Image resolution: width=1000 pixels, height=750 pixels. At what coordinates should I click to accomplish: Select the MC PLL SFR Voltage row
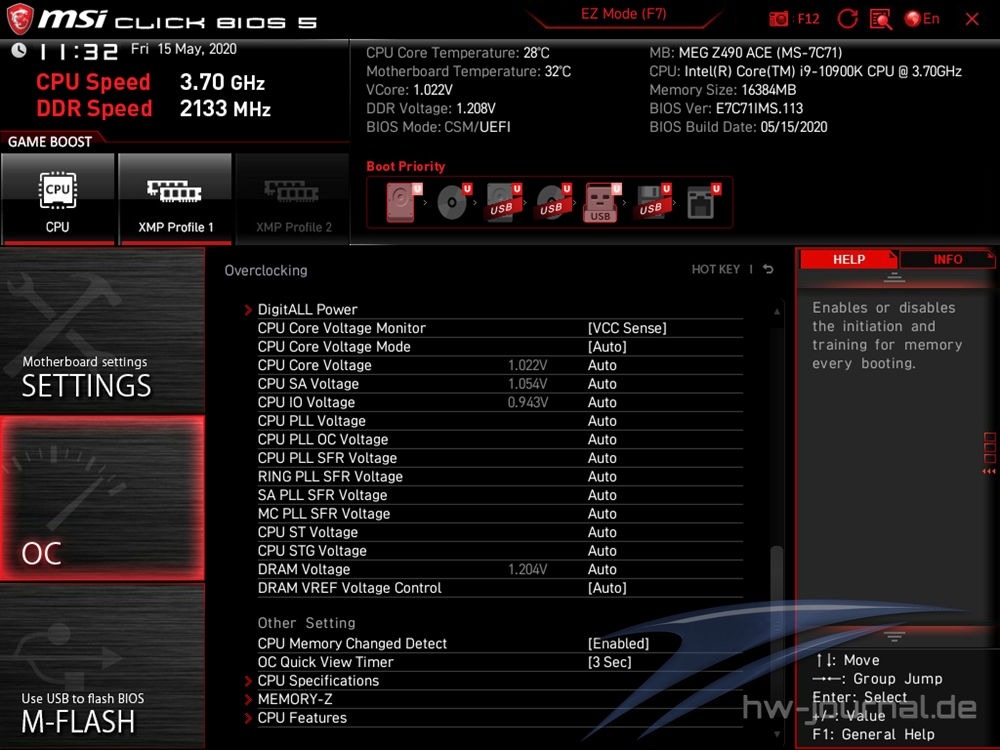[500, 513]
